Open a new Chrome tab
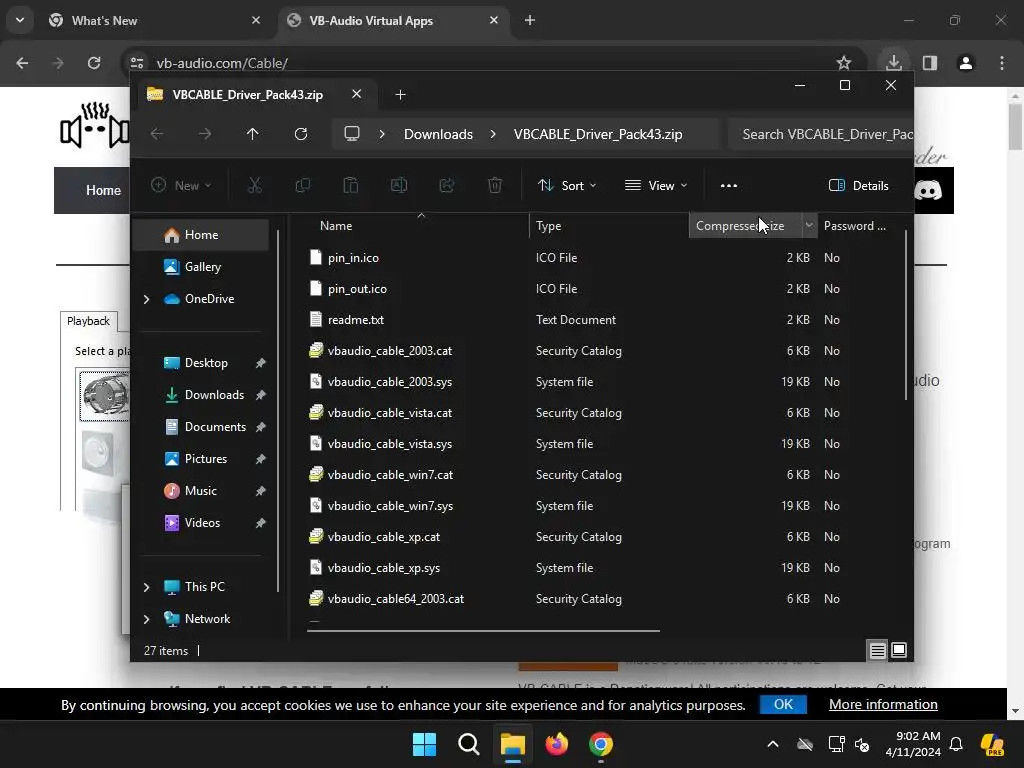 530,20
